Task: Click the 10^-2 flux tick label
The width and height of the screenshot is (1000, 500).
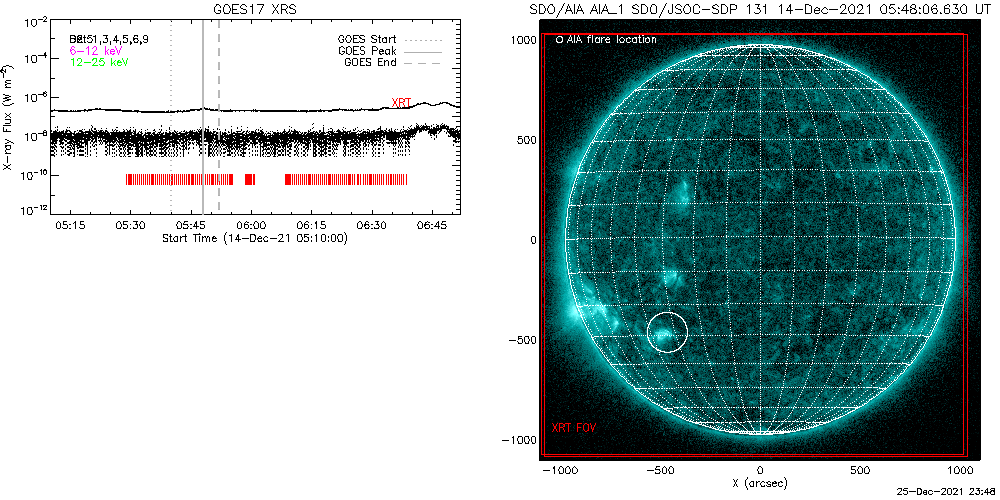Action: 35,23
